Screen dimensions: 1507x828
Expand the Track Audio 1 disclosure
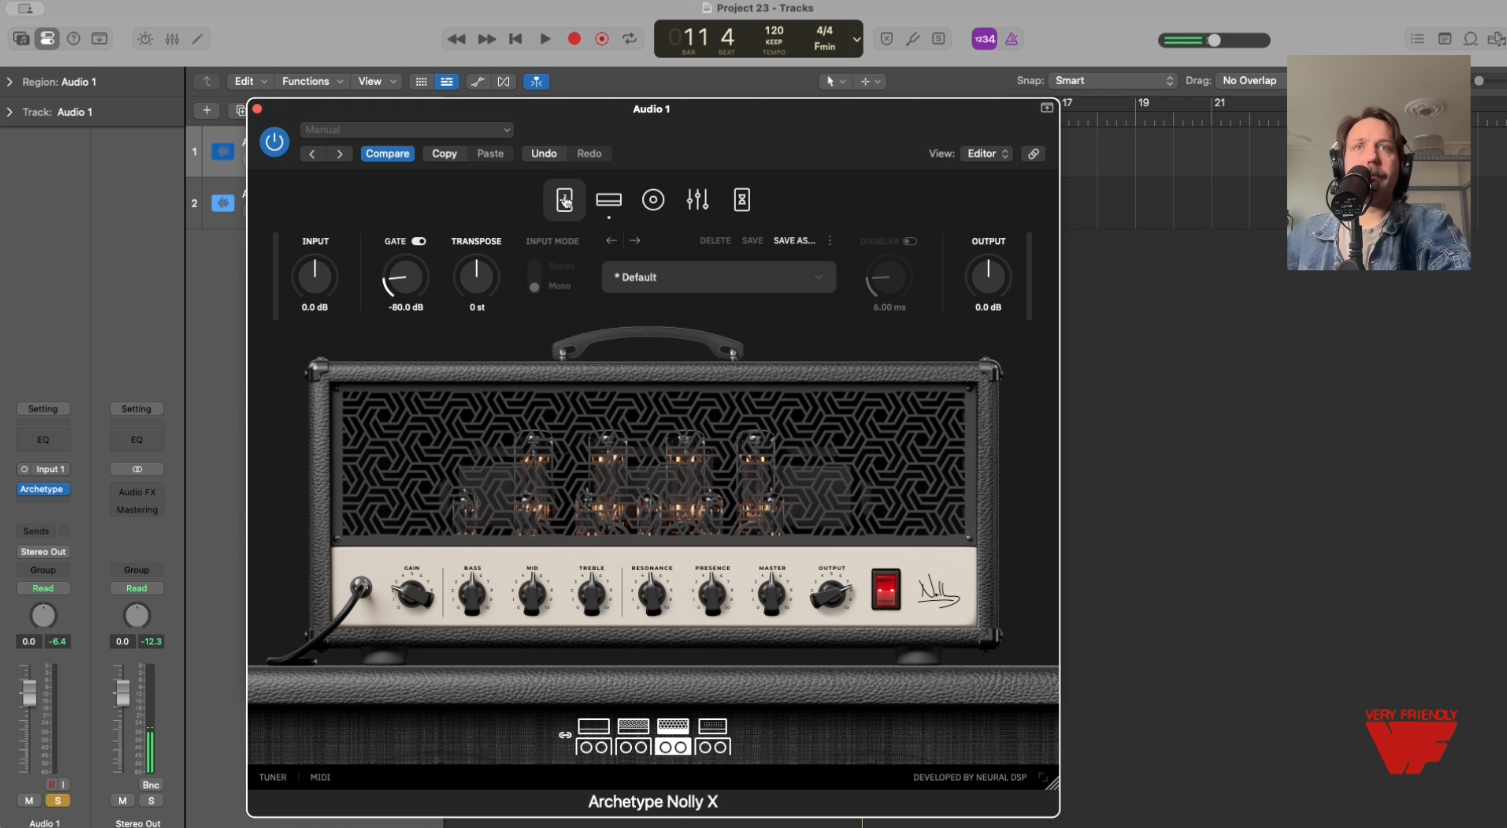[x=10, y=112]
